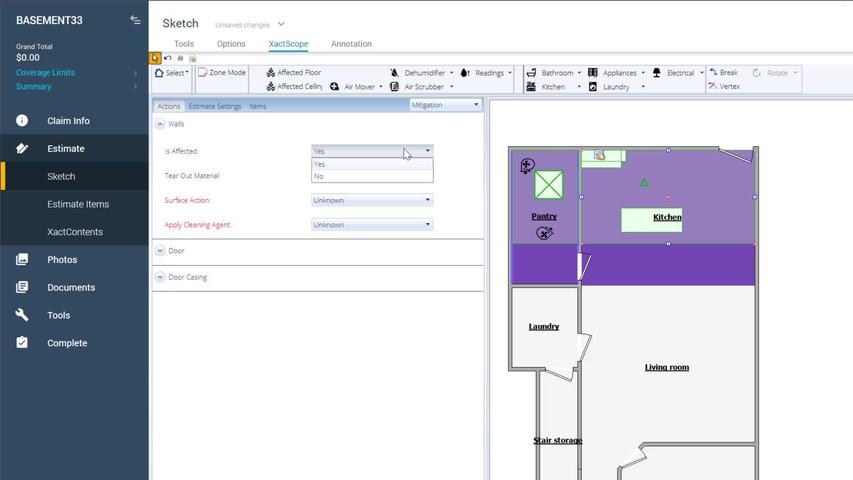Click the Bathroom fixtures icon
Image resolution: width=853 pixels, height=480 pixels.
click(531, 72)
